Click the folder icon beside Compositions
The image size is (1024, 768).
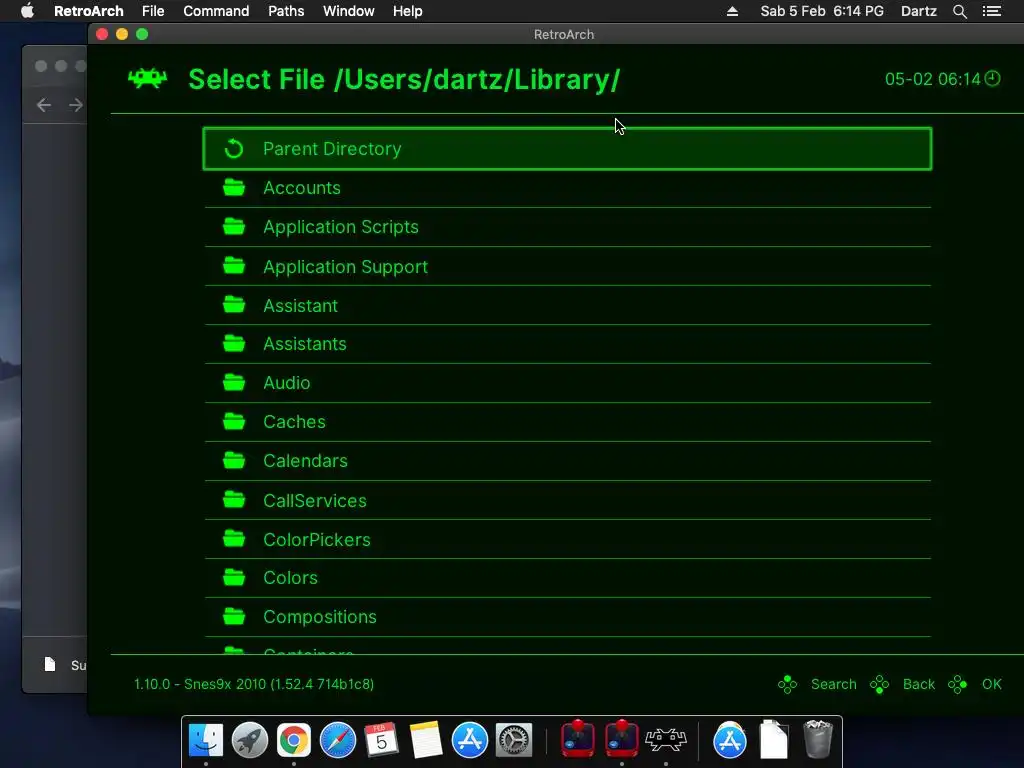coord(234,616)
